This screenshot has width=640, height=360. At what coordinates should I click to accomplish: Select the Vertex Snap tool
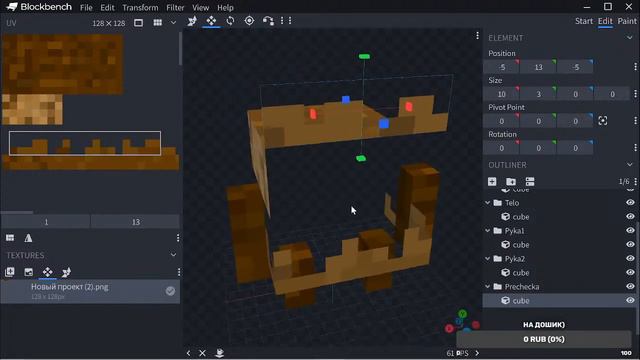268,21
